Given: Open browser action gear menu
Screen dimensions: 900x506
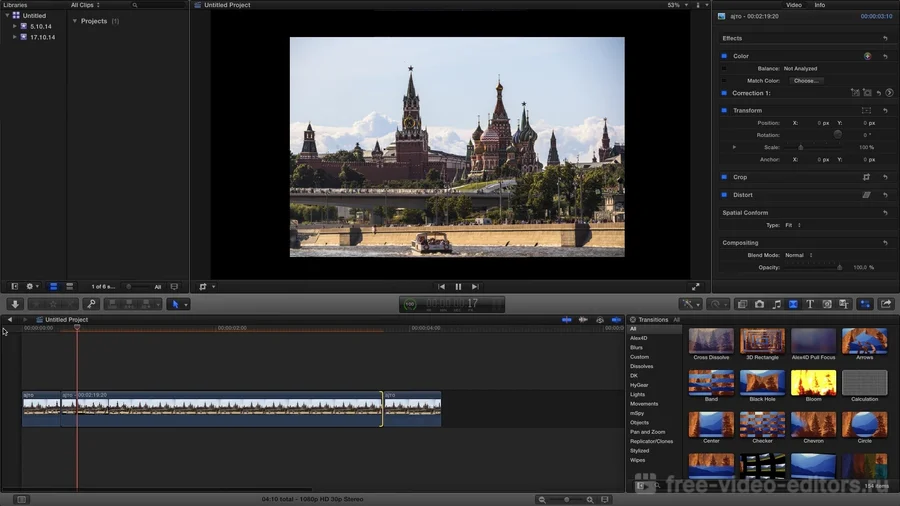Looking at the screenshot, I should (32, 287).
